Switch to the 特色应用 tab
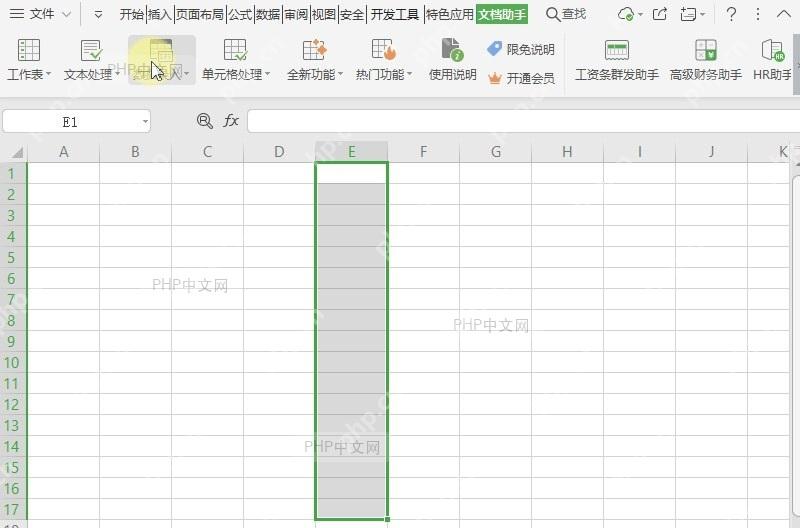The height and width of the screenshot is (528, 800). click(450, 14)
